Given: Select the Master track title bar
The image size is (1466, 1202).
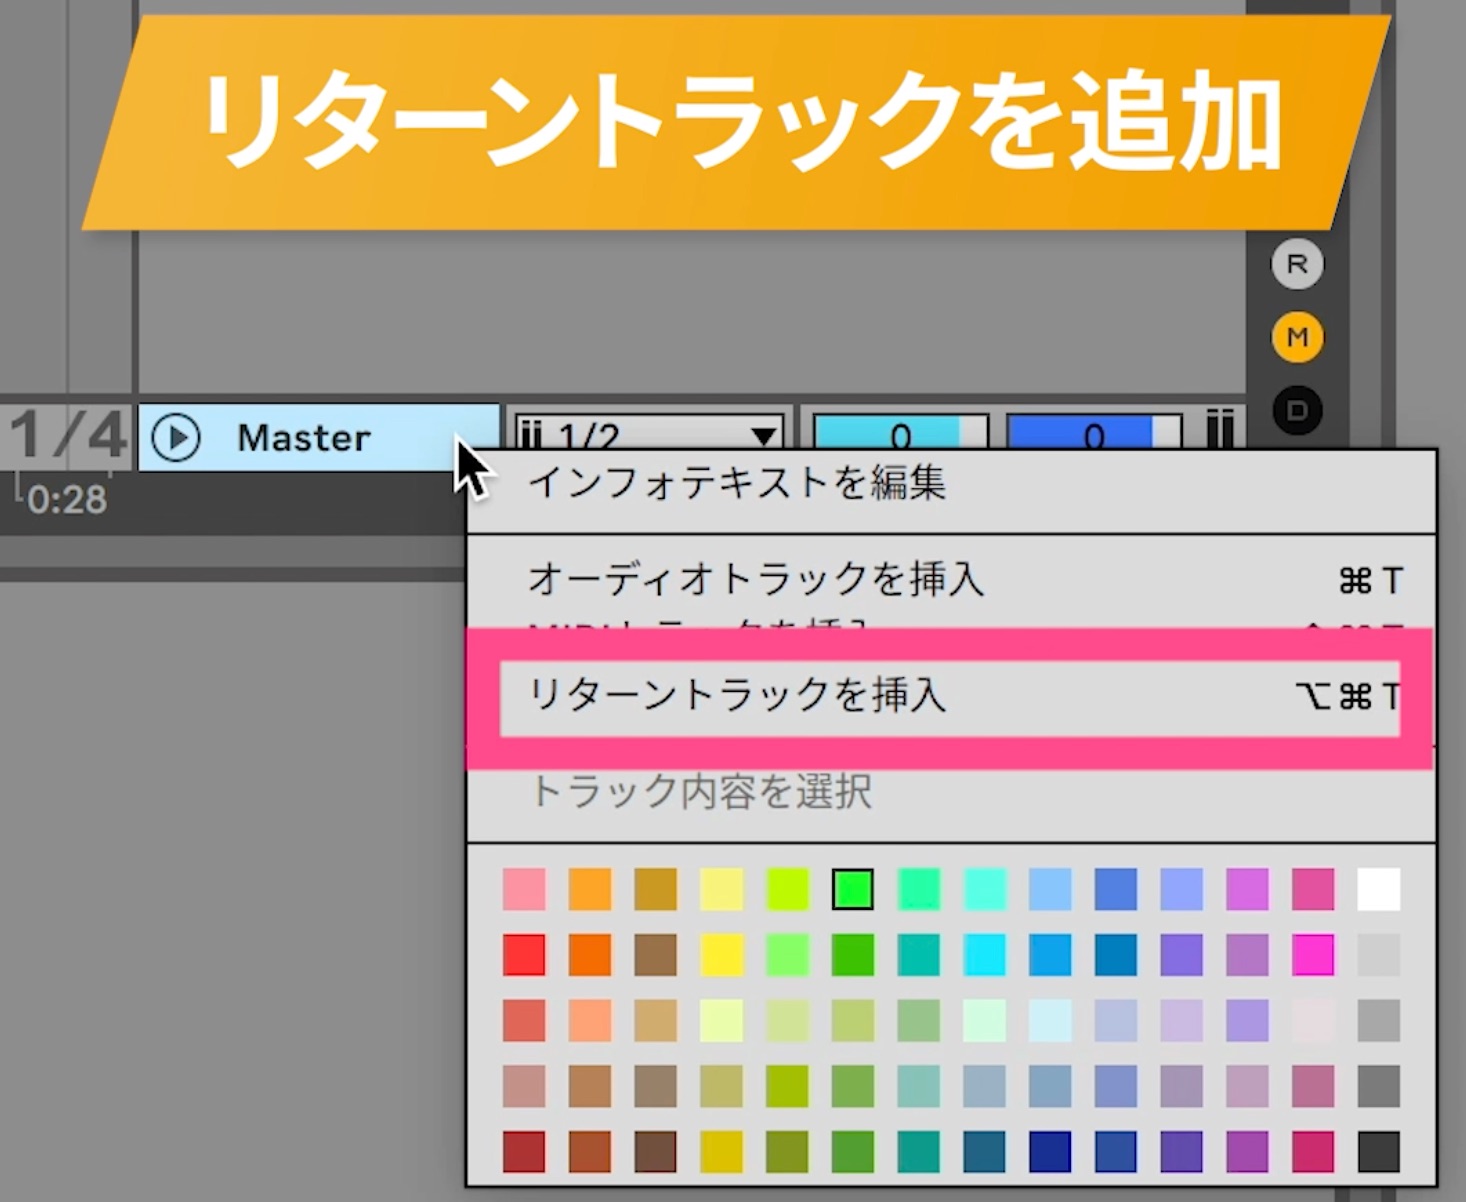Looking at the screenshot, I should click(318, 437).
